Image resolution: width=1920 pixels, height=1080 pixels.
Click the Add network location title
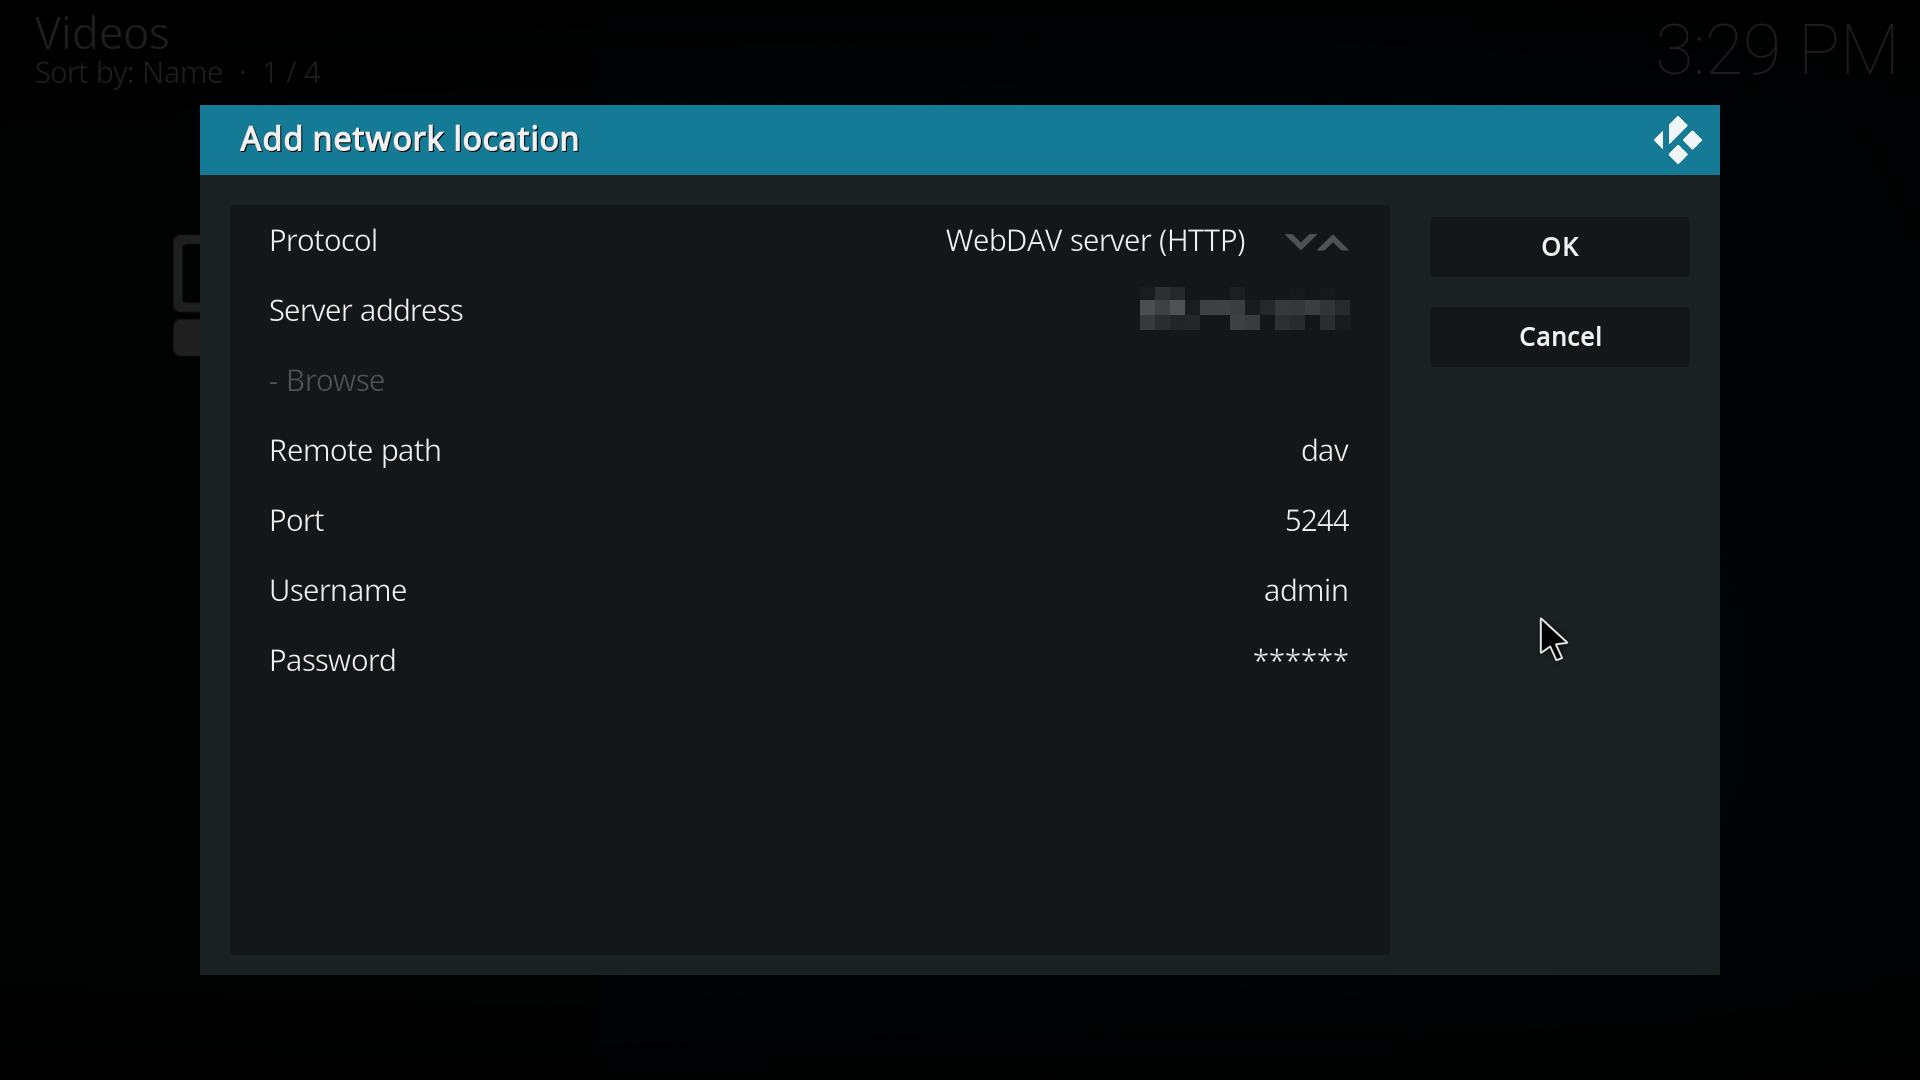pyautogui.click(x=410, y=139)
